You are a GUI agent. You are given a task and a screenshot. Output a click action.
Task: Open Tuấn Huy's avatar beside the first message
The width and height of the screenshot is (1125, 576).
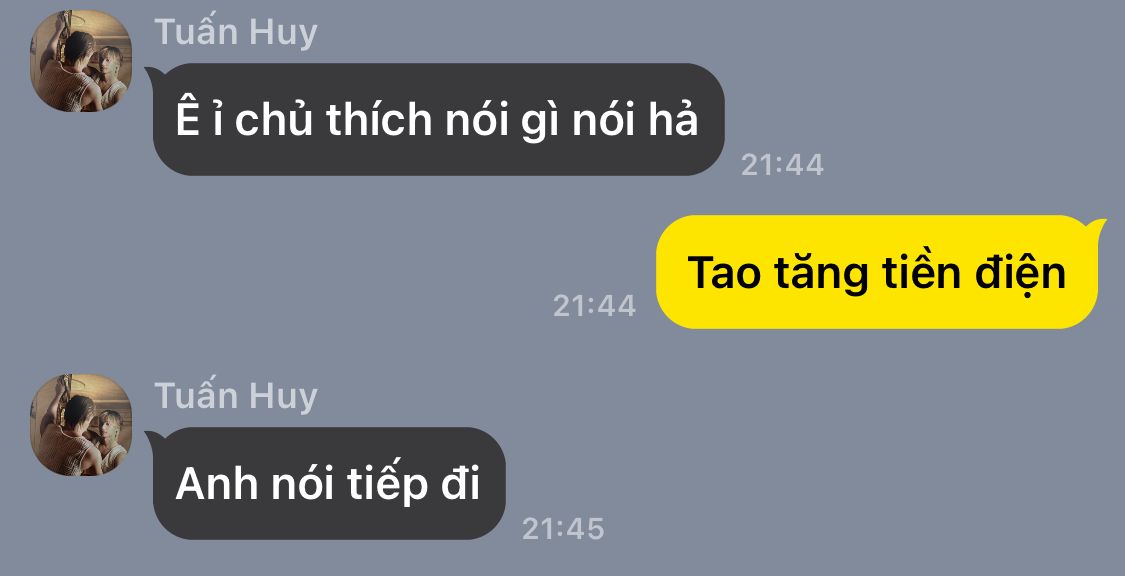pyautogui.click(x=81, y=61)
